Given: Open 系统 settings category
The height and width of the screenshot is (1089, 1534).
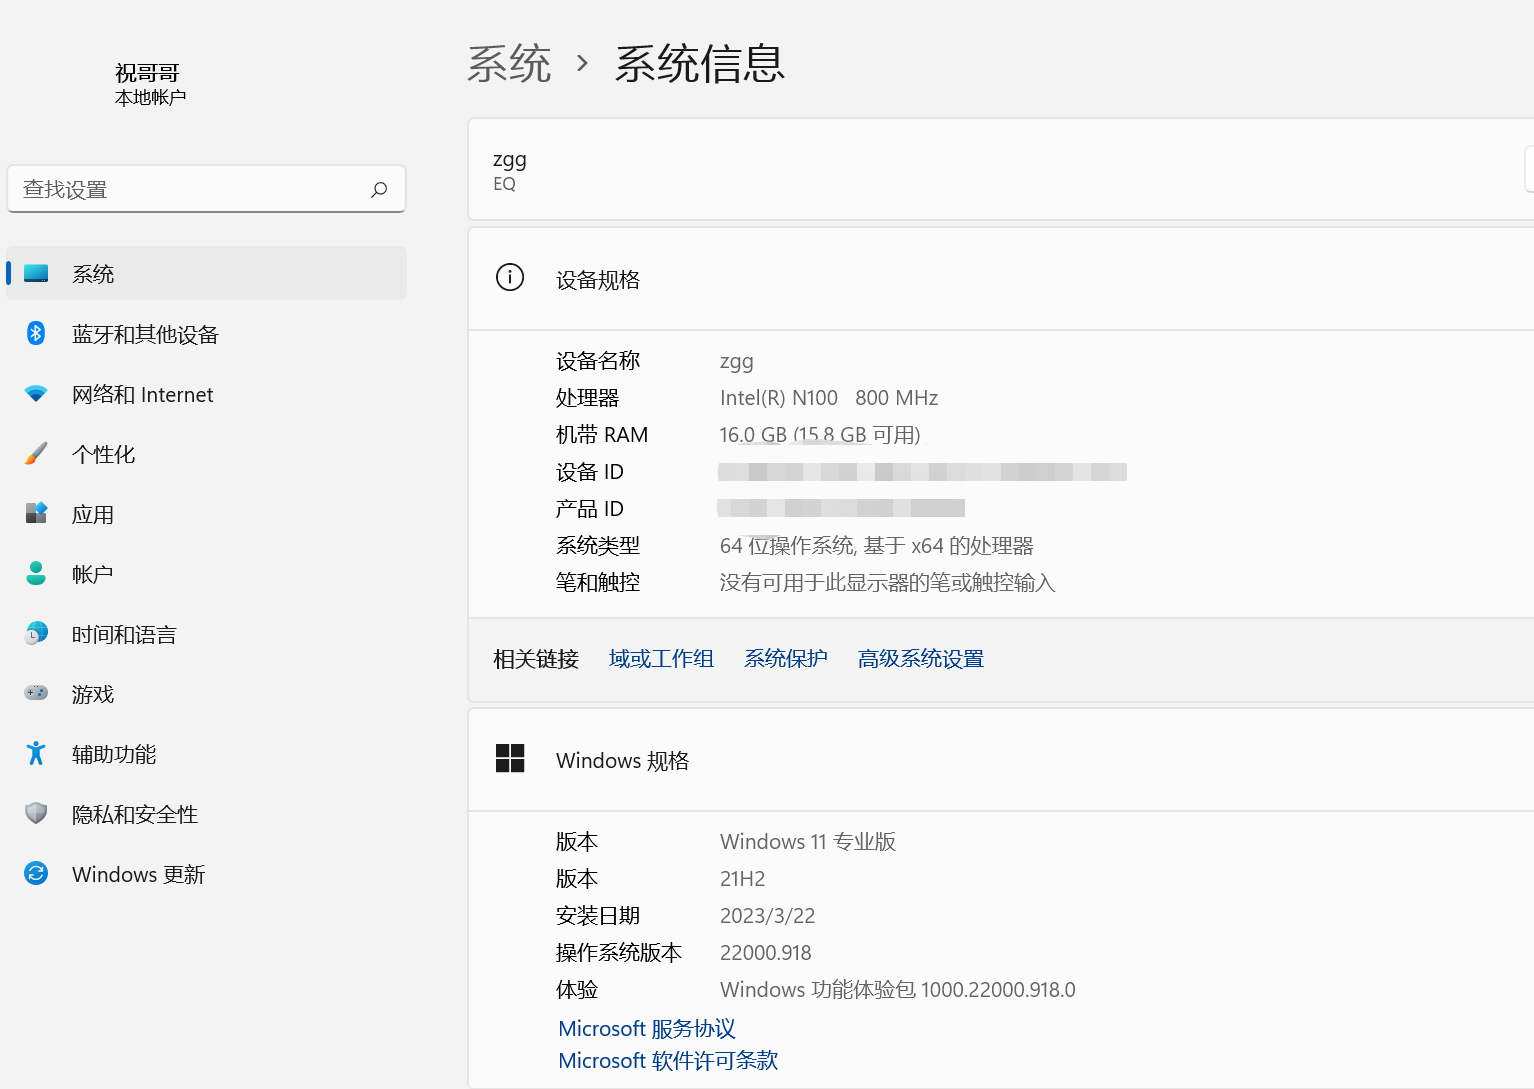Looking at the screenshot, I should pos(207,273).
